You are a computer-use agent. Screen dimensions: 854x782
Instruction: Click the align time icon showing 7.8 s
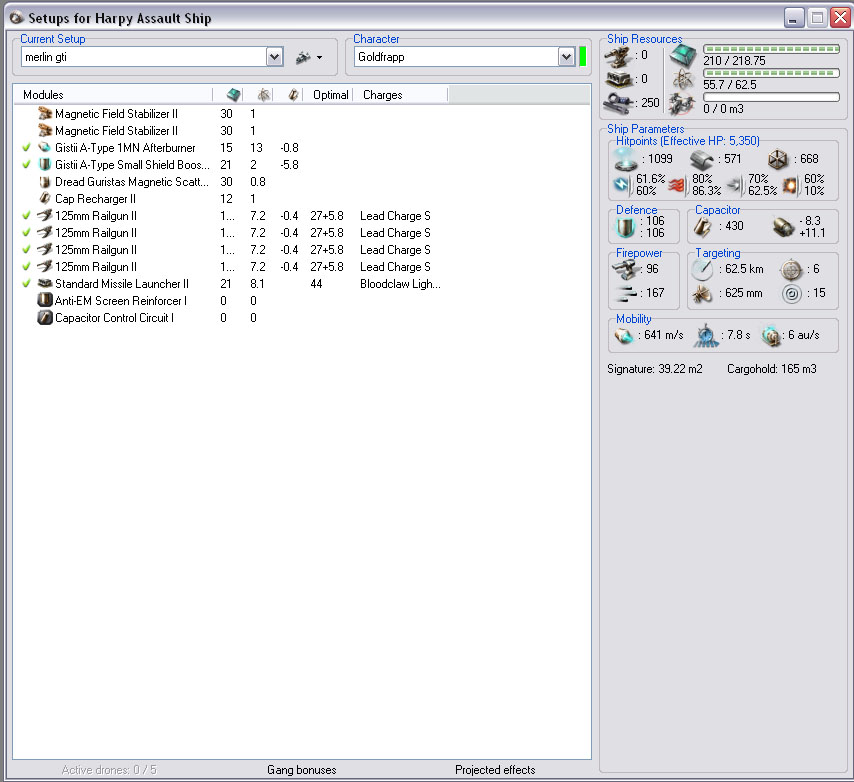coord(706,335)
